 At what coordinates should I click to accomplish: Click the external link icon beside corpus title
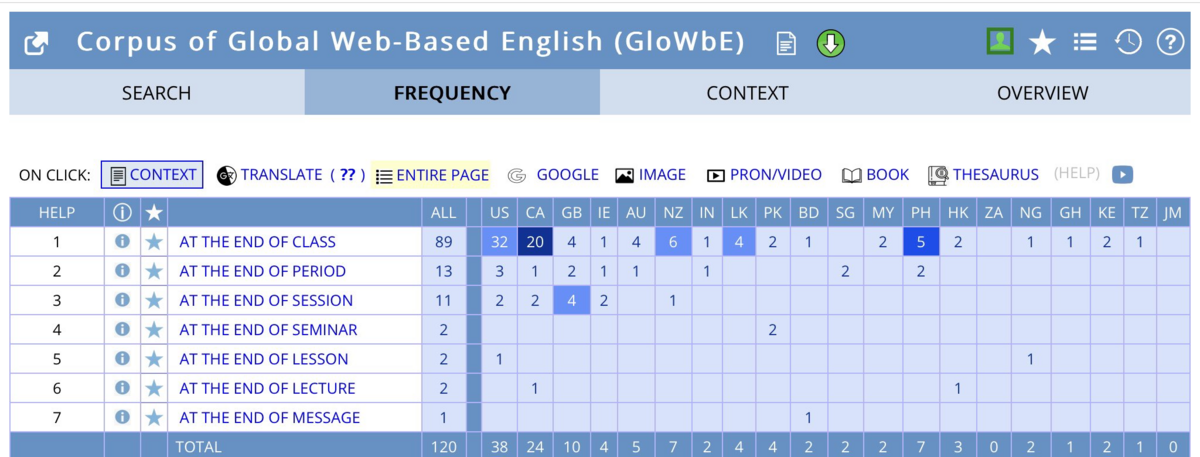pyautogui.click(x=37, y=43)
